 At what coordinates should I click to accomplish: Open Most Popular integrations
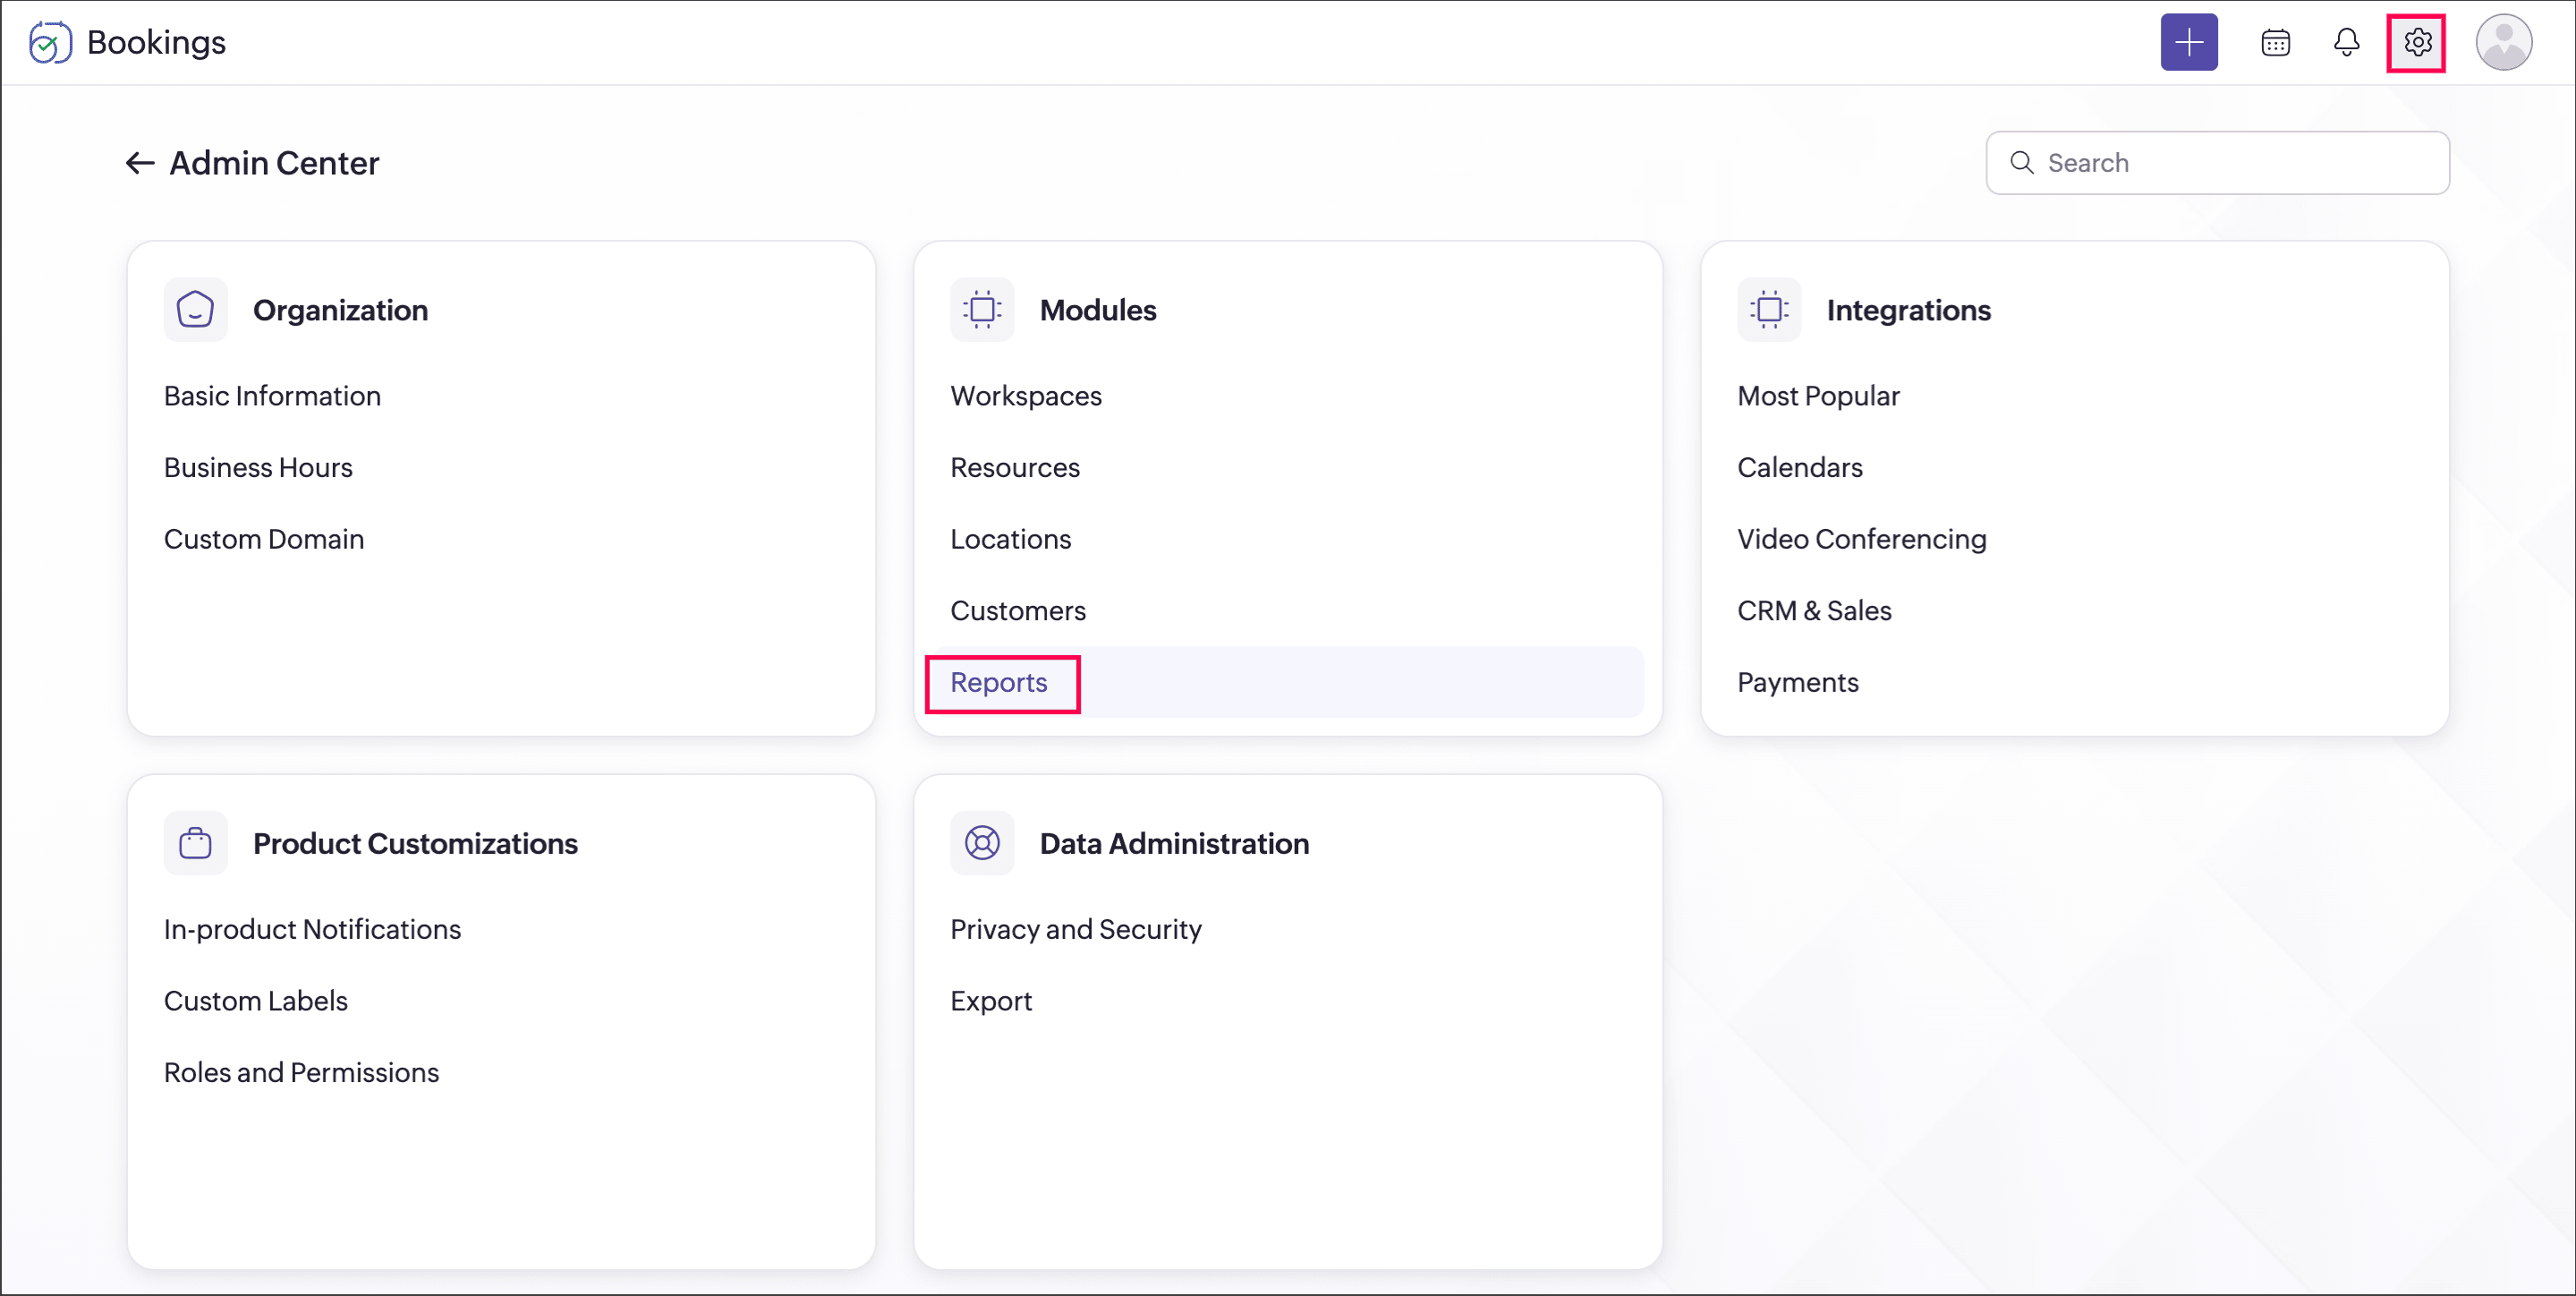coord(1818,396)
